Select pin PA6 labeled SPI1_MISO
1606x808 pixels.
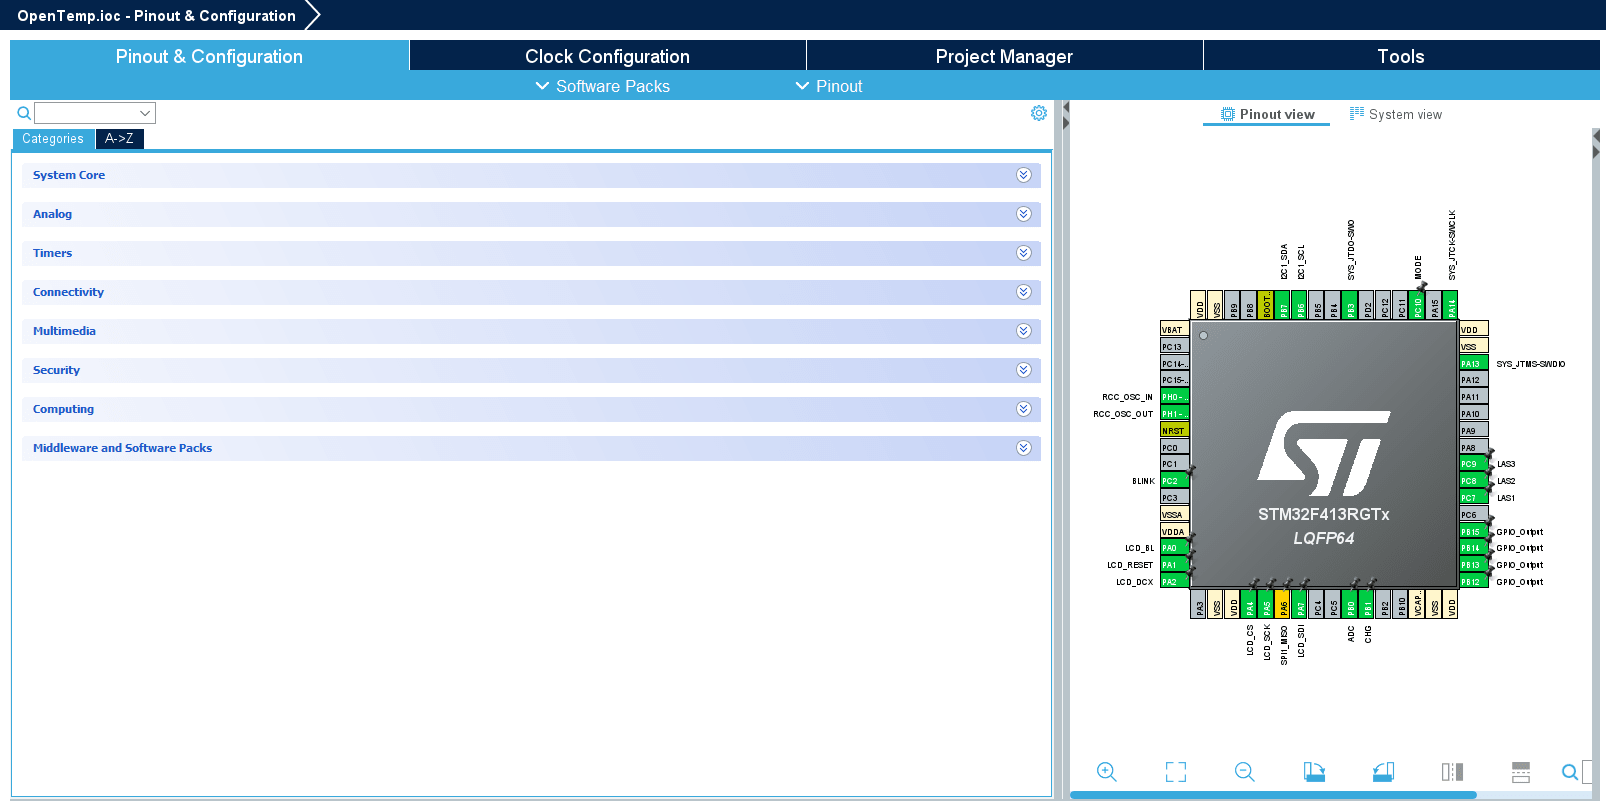[1283, 604]
